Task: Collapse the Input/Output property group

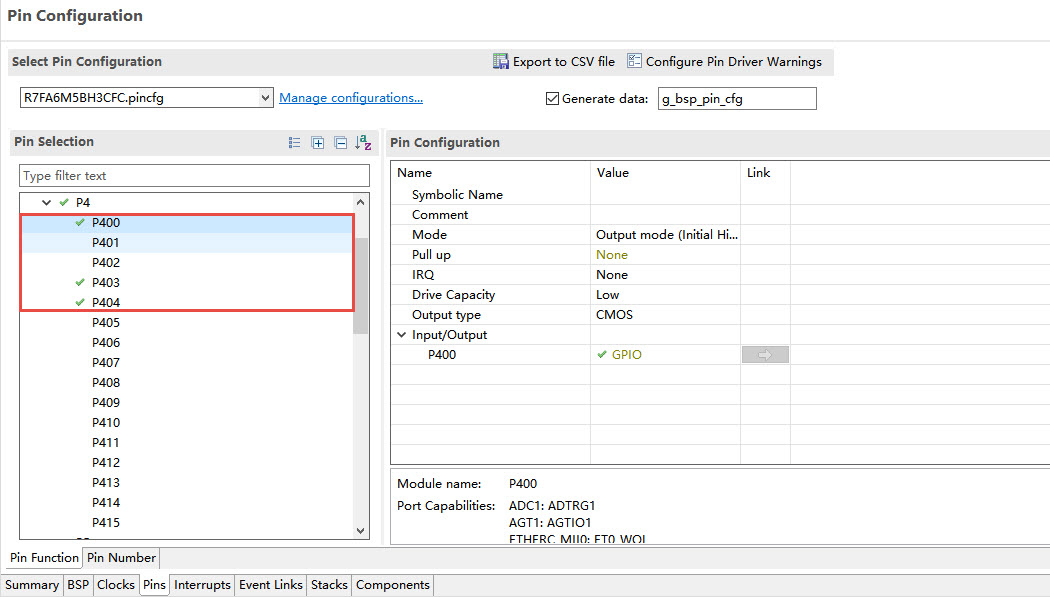Action: pyautogui.click(x=402, y=335)
